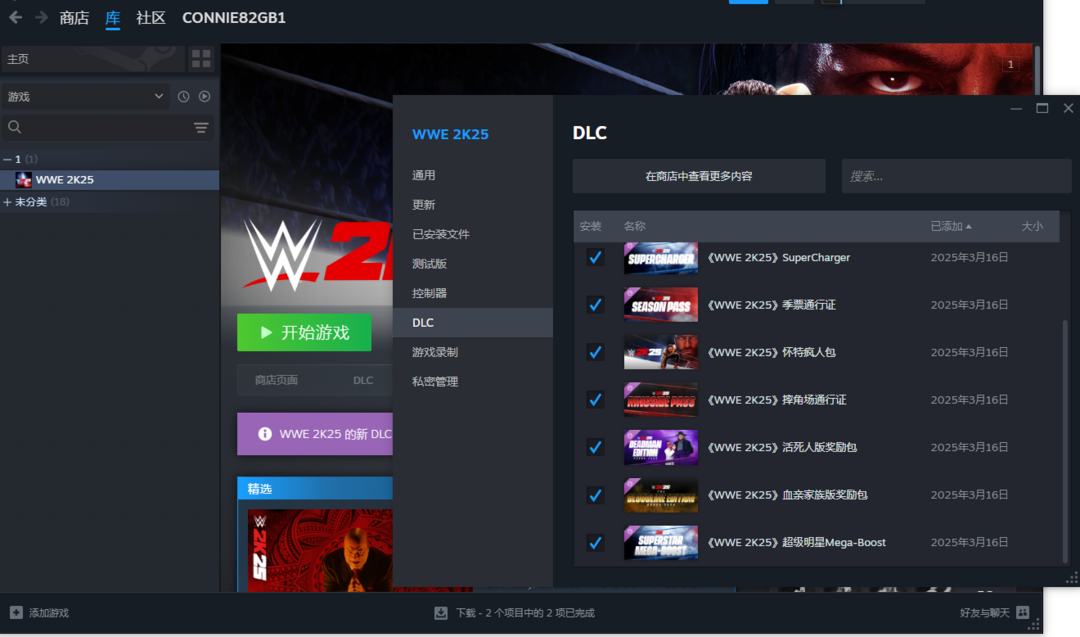Uncheck the SuperCharger DLC install checkbox
1080x637 pixels.
pos(595,258)
